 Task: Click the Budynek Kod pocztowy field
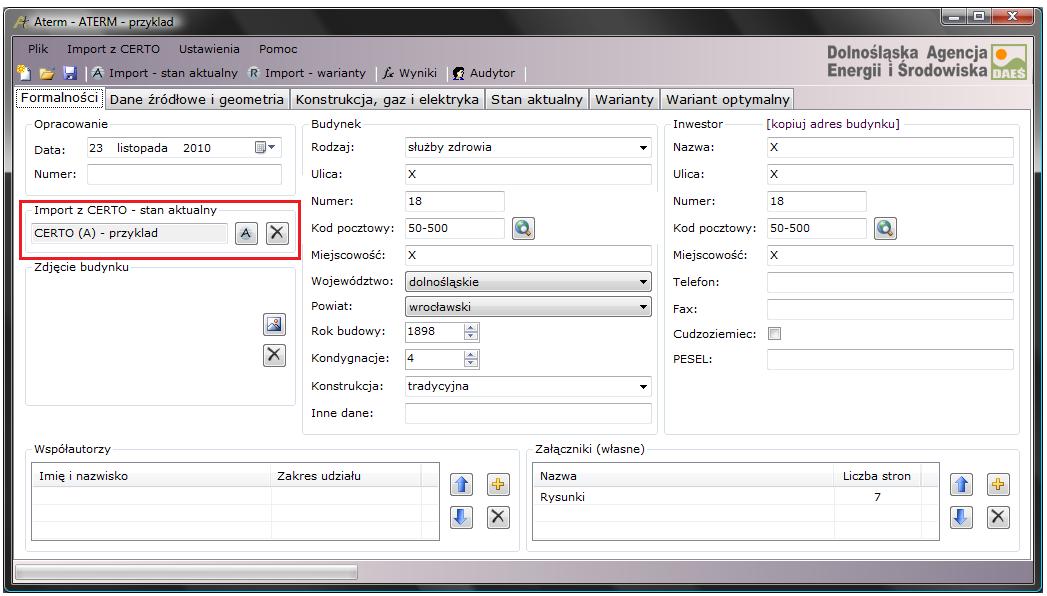click(455, 228)
